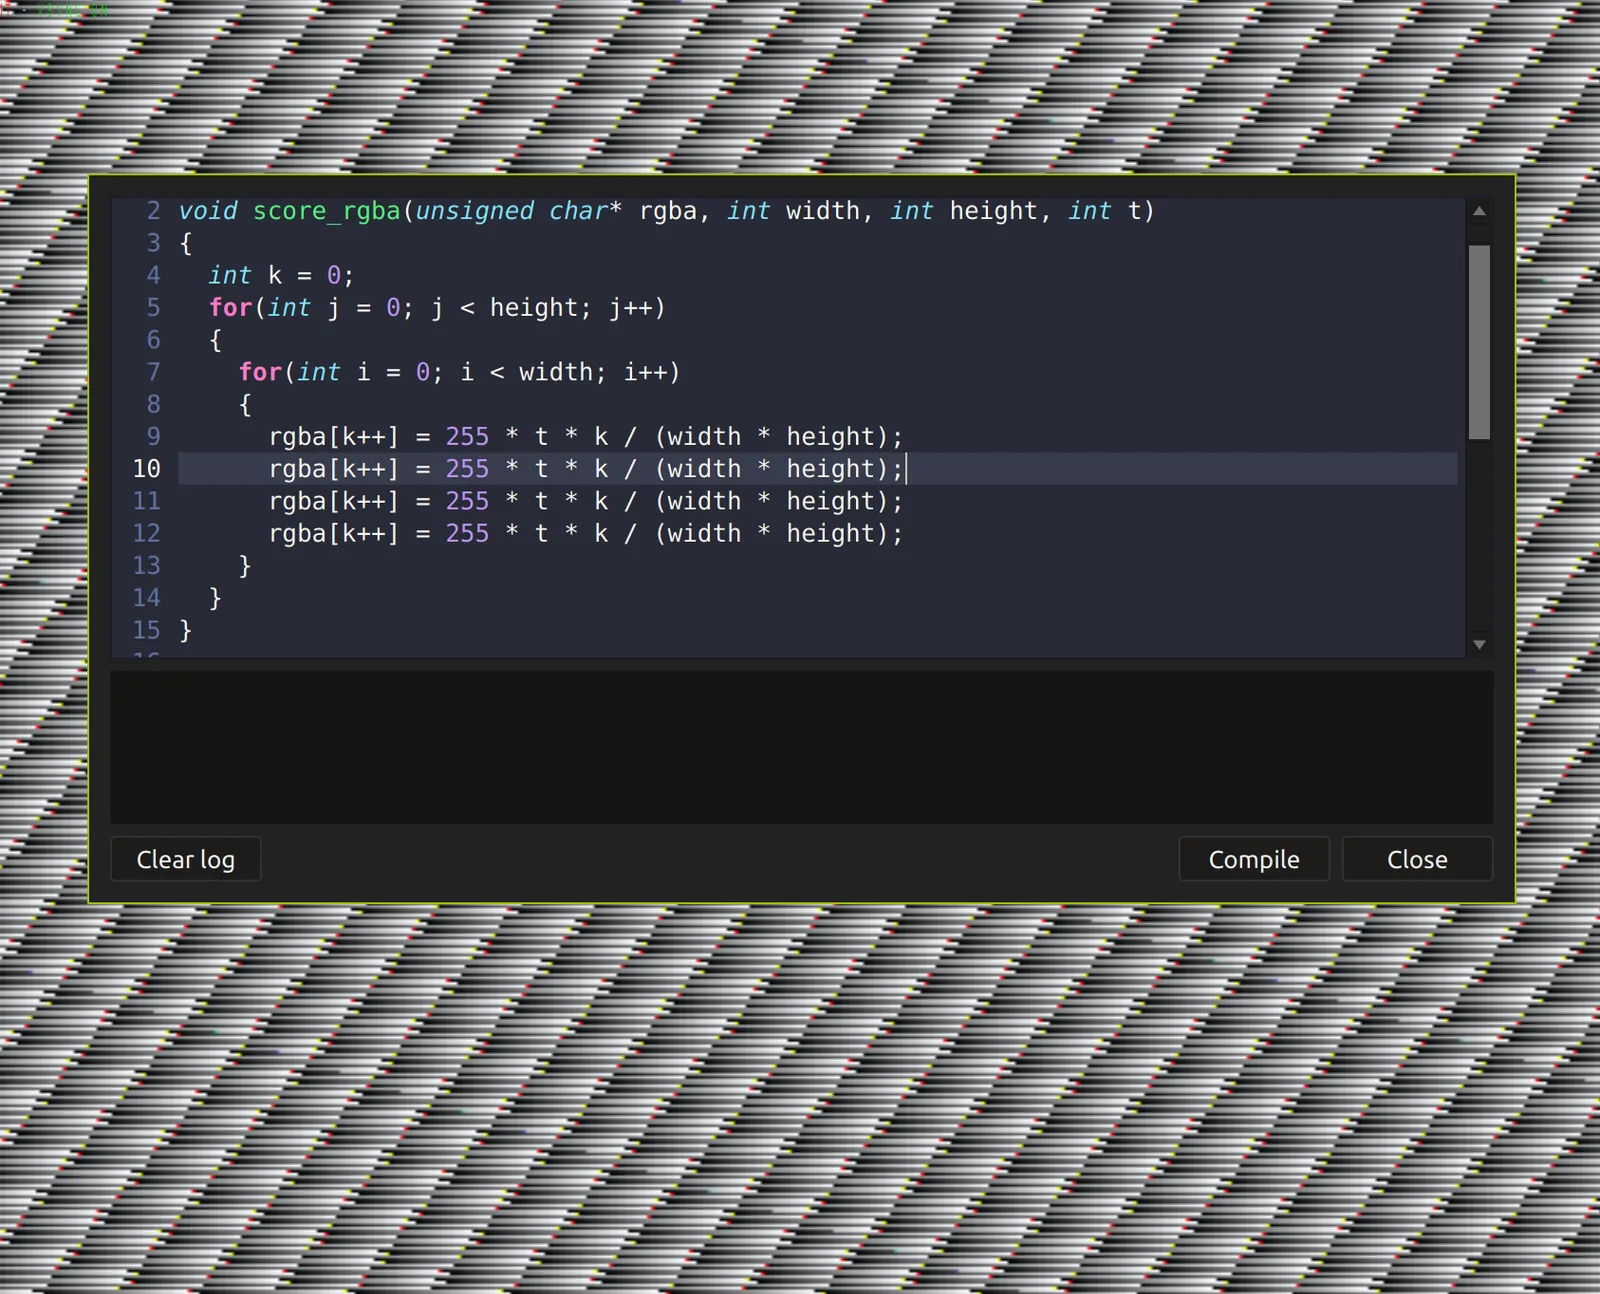The height and width of the screenshot is (1294, 1600).
Task: Click the opening brace on line 3
Action: click(x=185, y=243)
